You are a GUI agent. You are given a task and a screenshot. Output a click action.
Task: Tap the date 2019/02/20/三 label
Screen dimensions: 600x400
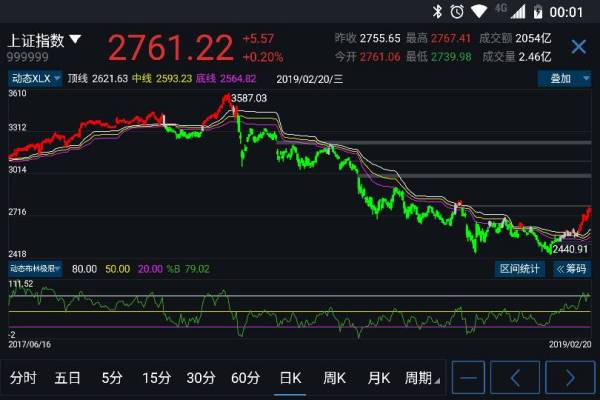(x=310, y=79)
